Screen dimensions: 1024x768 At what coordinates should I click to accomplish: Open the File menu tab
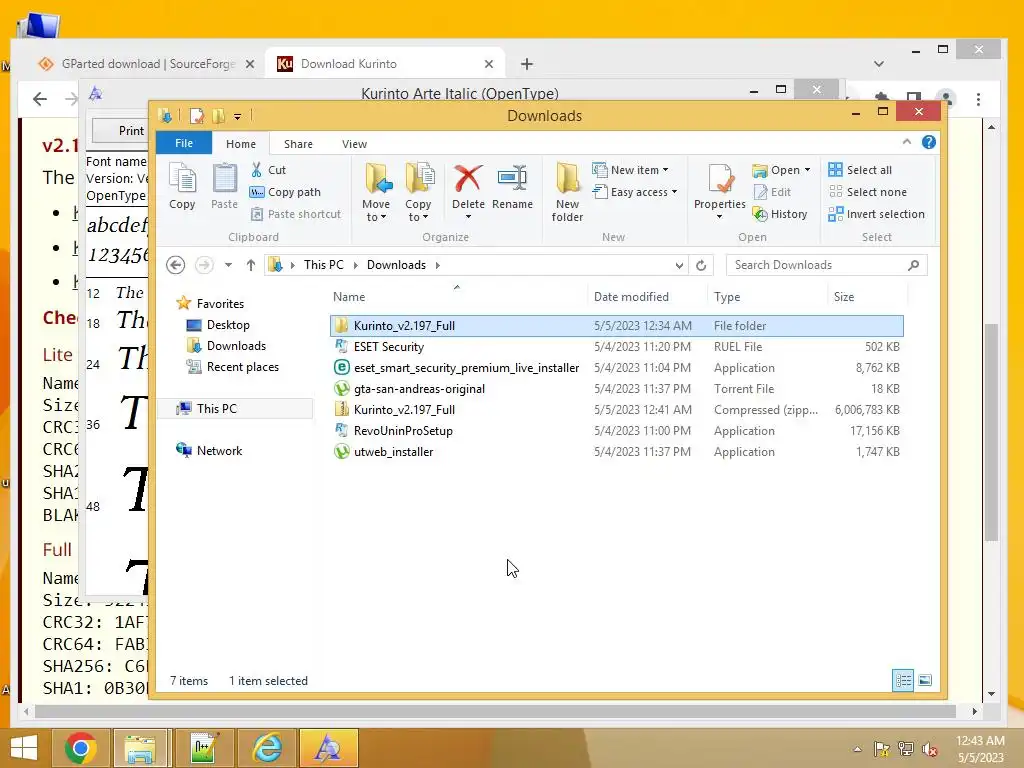pyautogui.click(x=184, y=143)
